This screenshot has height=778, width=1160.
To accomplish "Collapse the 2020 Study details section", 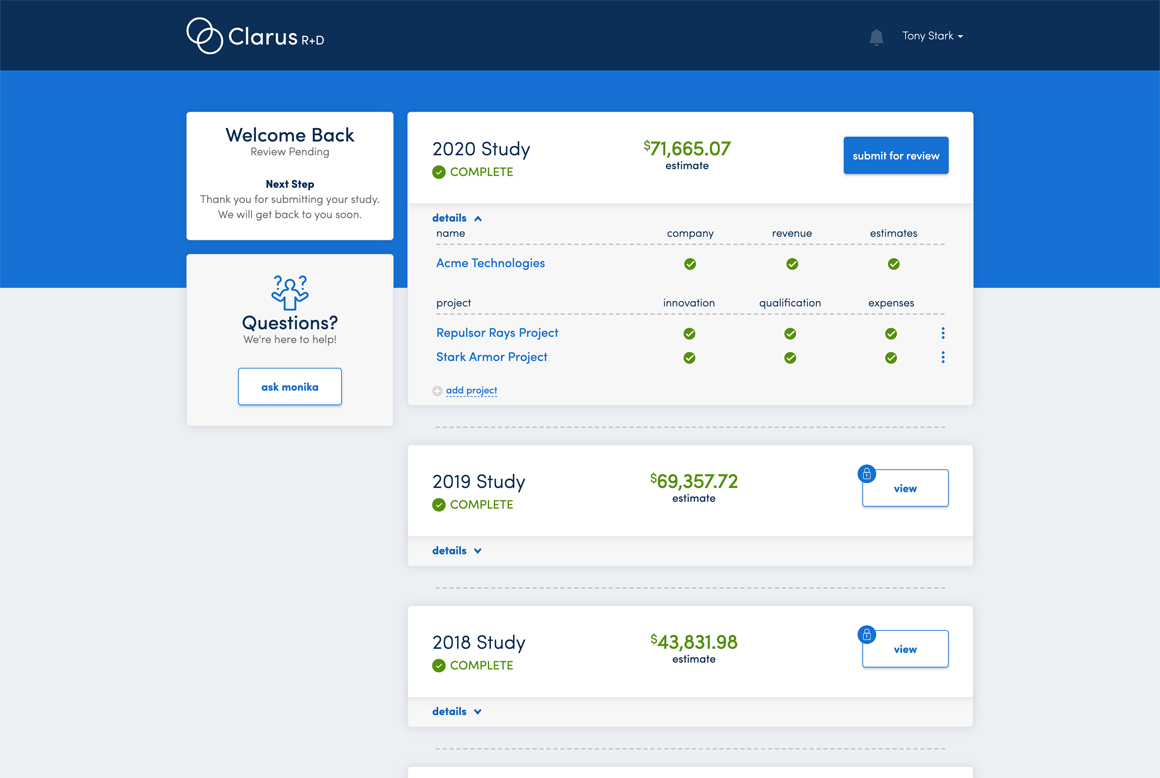I will 457,218.
